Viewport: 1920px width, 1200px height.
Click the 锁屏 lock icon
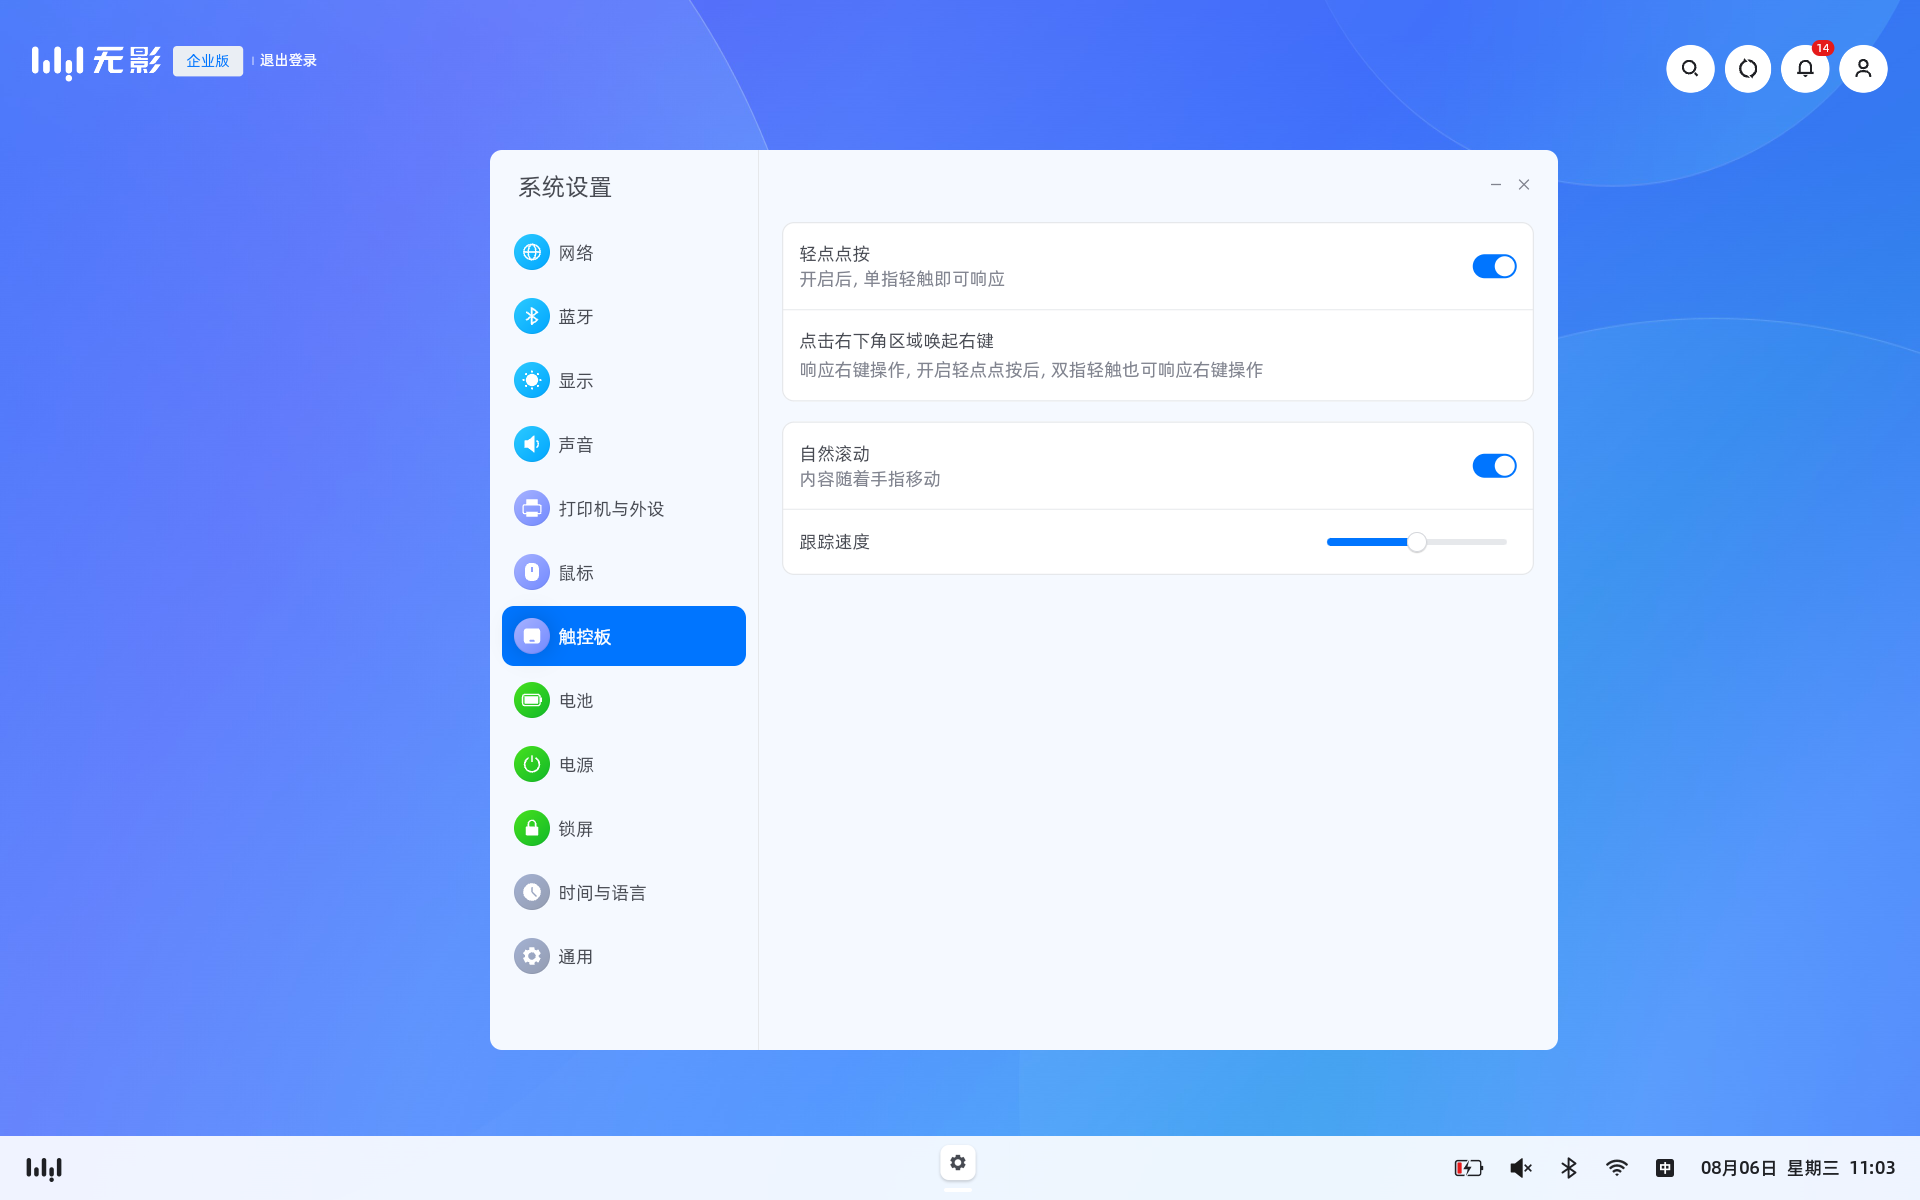(x=532, y=828)
